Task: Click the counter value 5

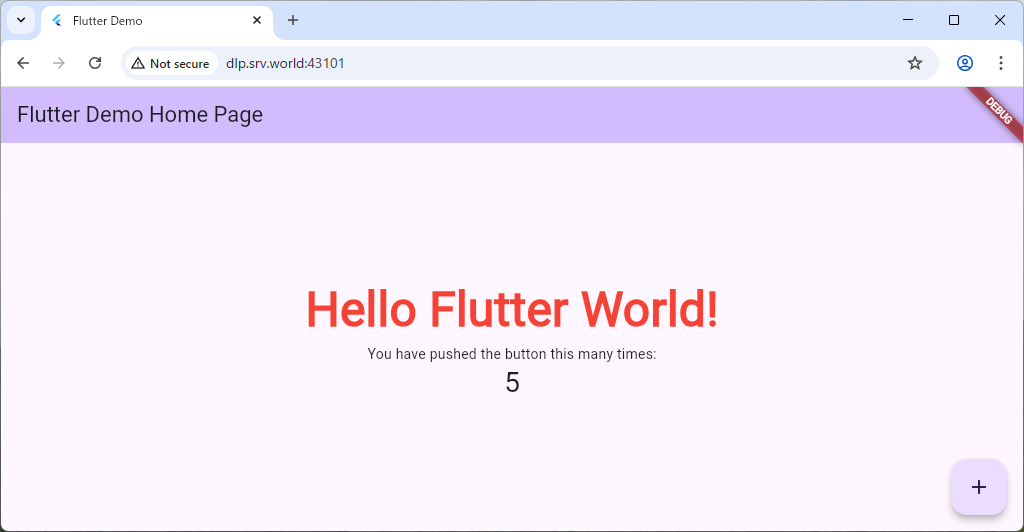Action: tap(512, 383)
